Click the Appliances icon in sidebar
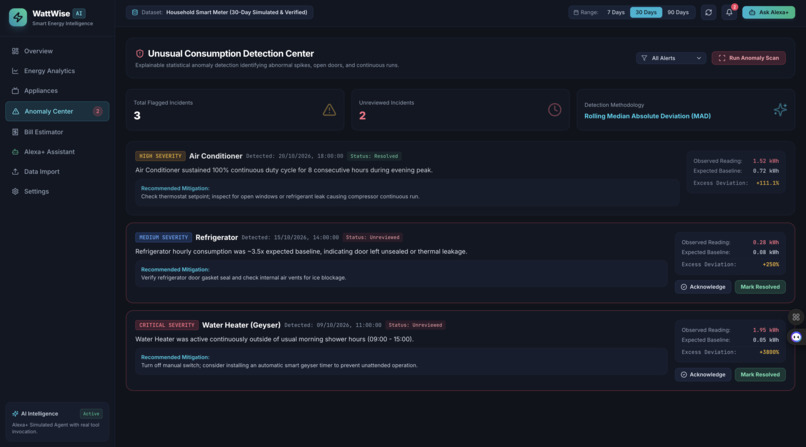This screenshot has width=806, height=447. [x=15, y=90]
